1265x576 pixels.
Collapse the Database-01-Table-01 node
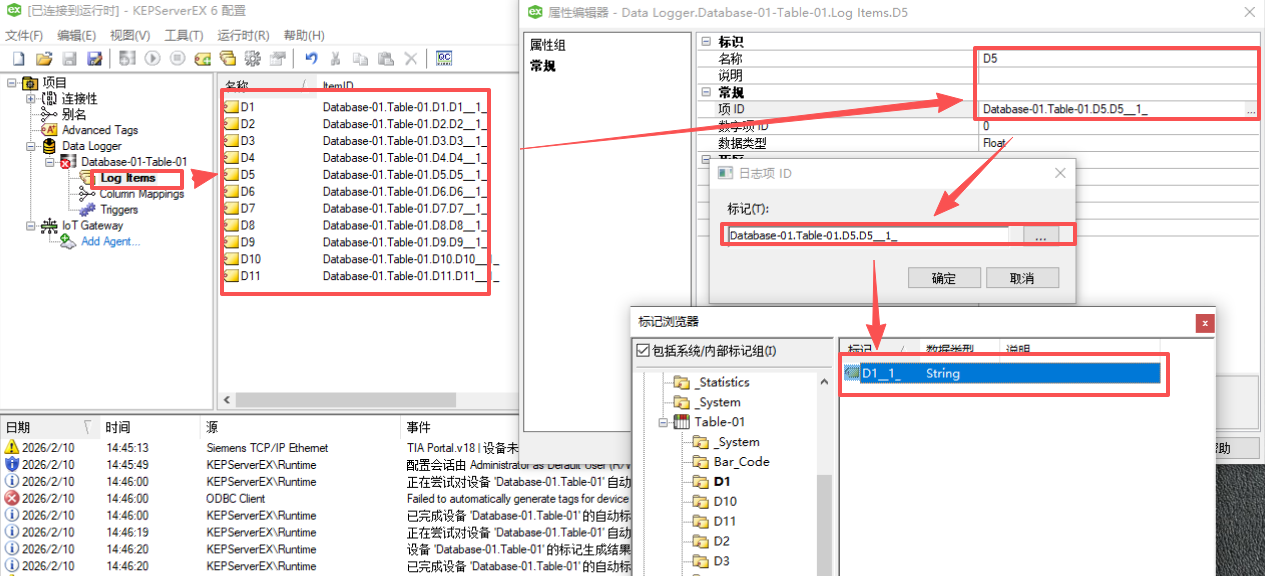(48, 162)
